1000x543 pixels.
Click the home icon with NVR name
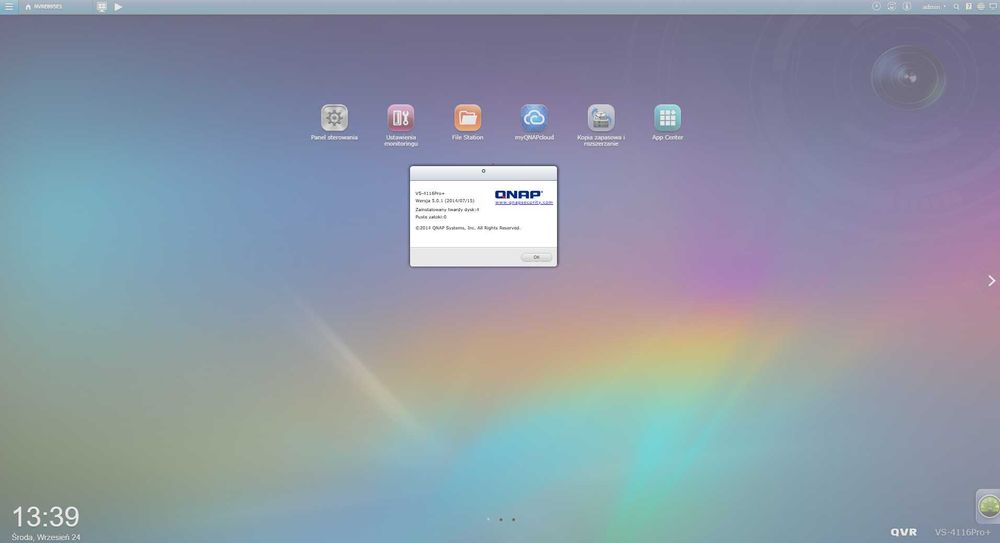click(x=43, y=6)
